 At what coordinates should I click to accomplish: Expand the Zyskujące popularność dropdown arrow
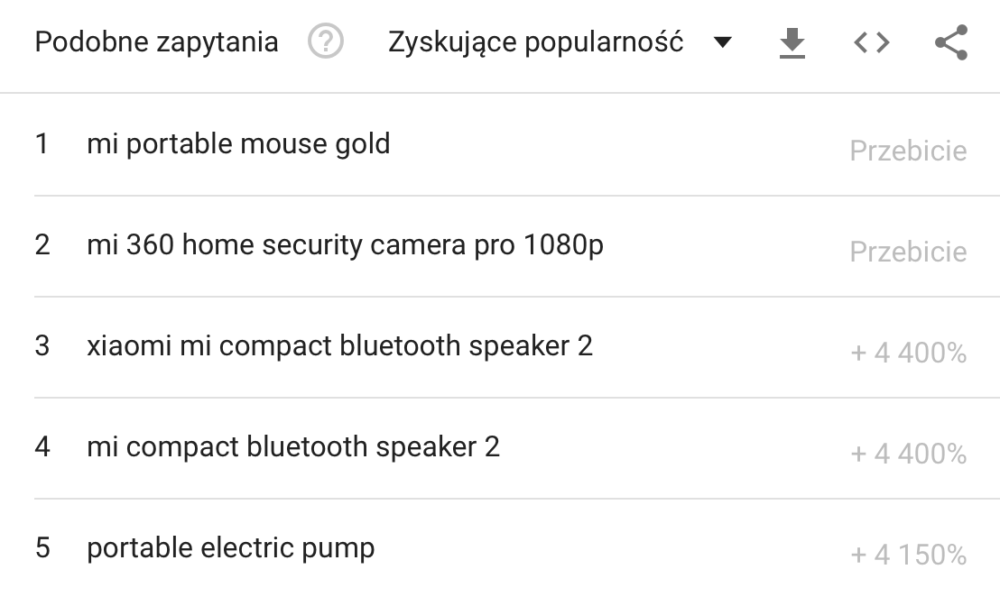click(723, 43)
